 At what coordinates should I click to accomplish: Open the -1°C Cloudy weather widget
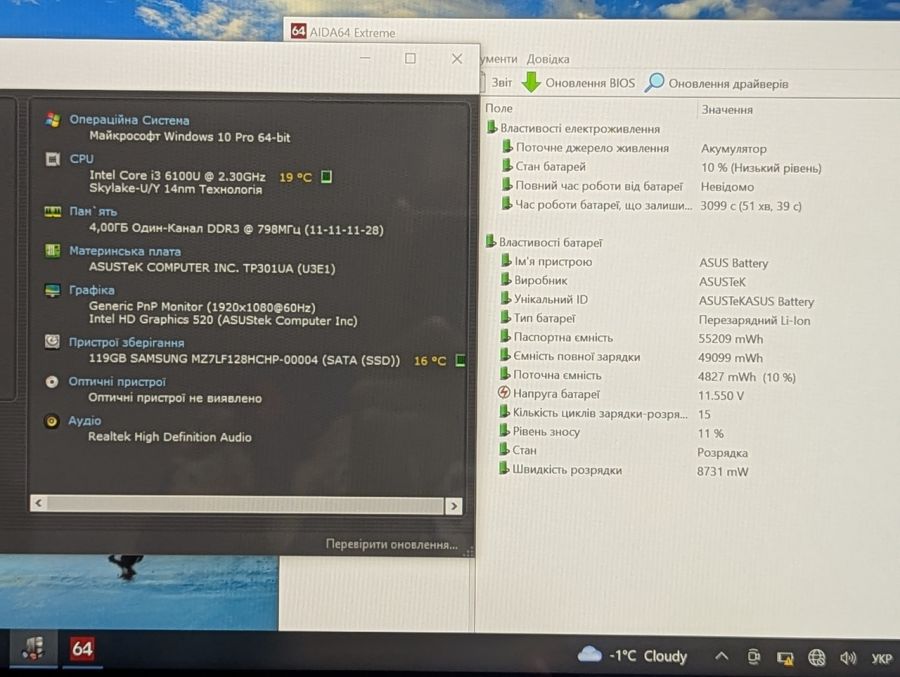pyautogui.click(x=632, y=655)
